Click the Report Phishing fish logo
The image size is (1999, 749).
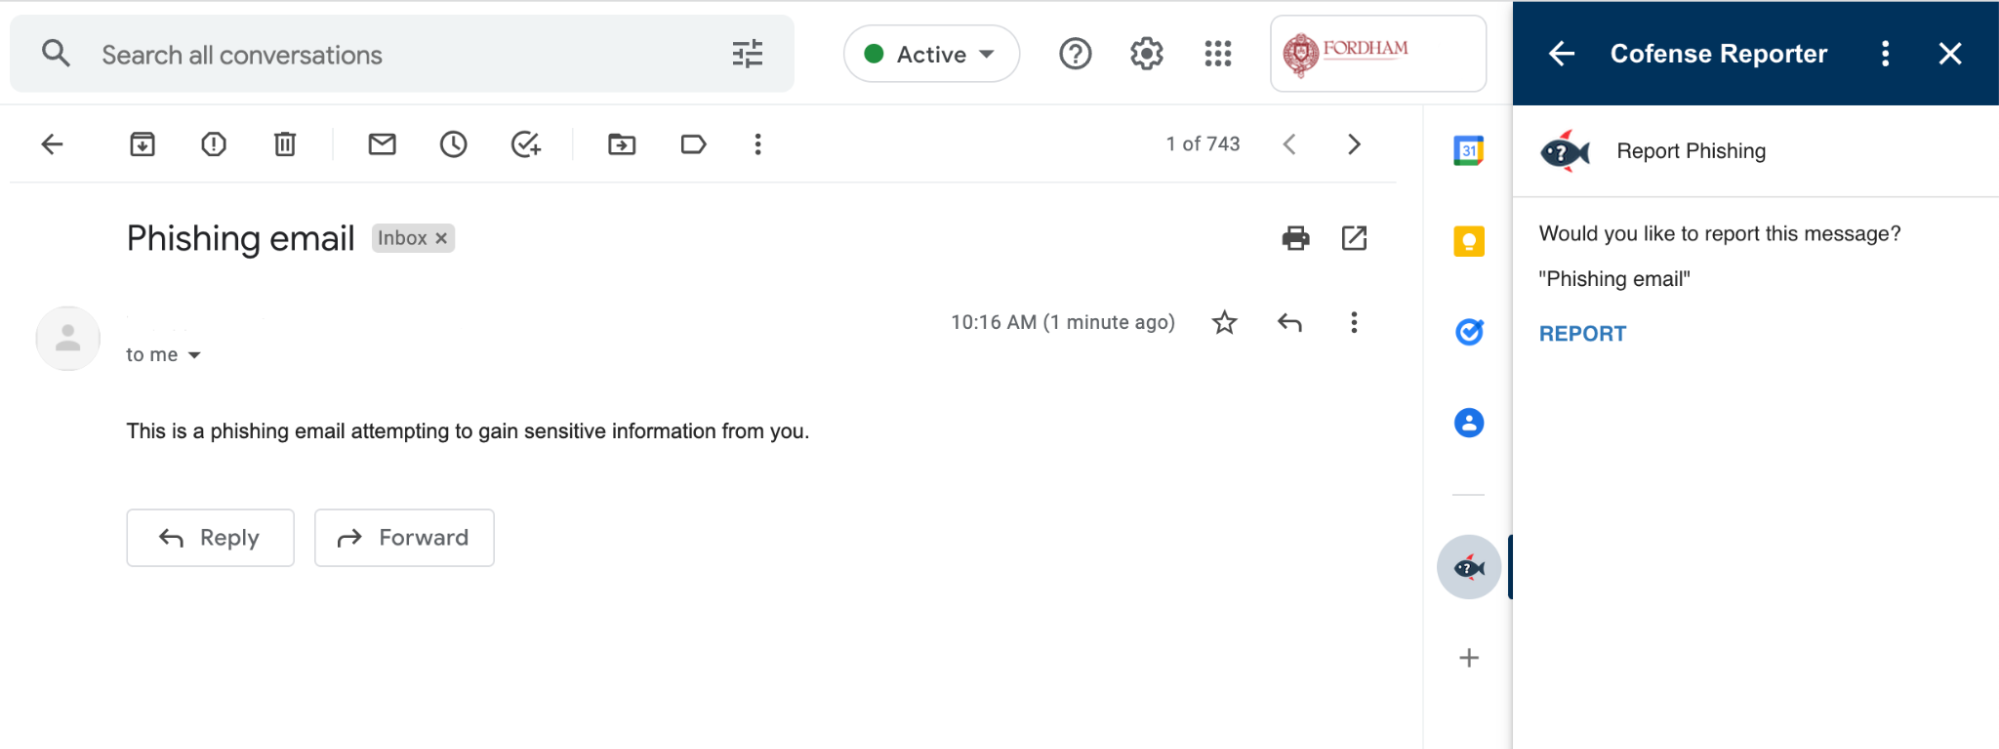(1565, 151)
